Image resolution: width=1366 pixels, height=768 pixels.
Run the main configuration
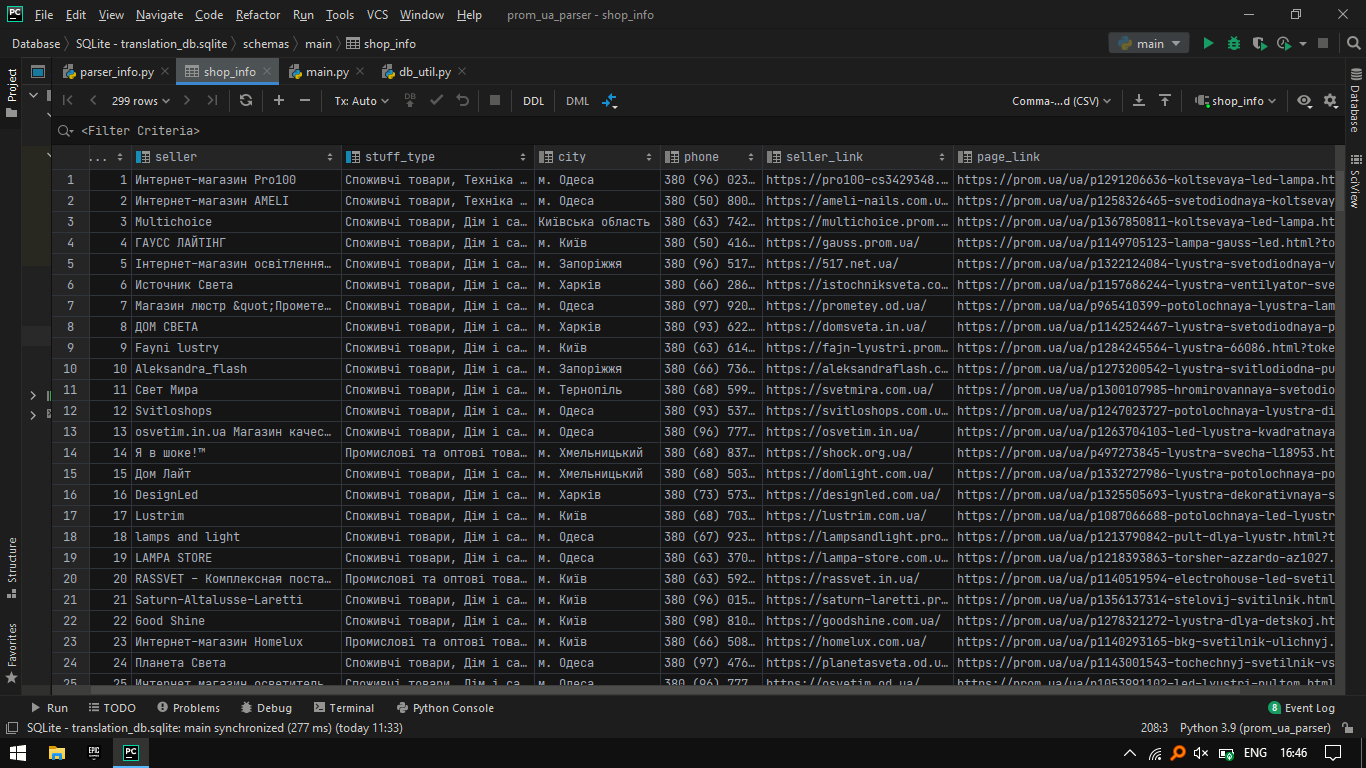(1208, 43)
